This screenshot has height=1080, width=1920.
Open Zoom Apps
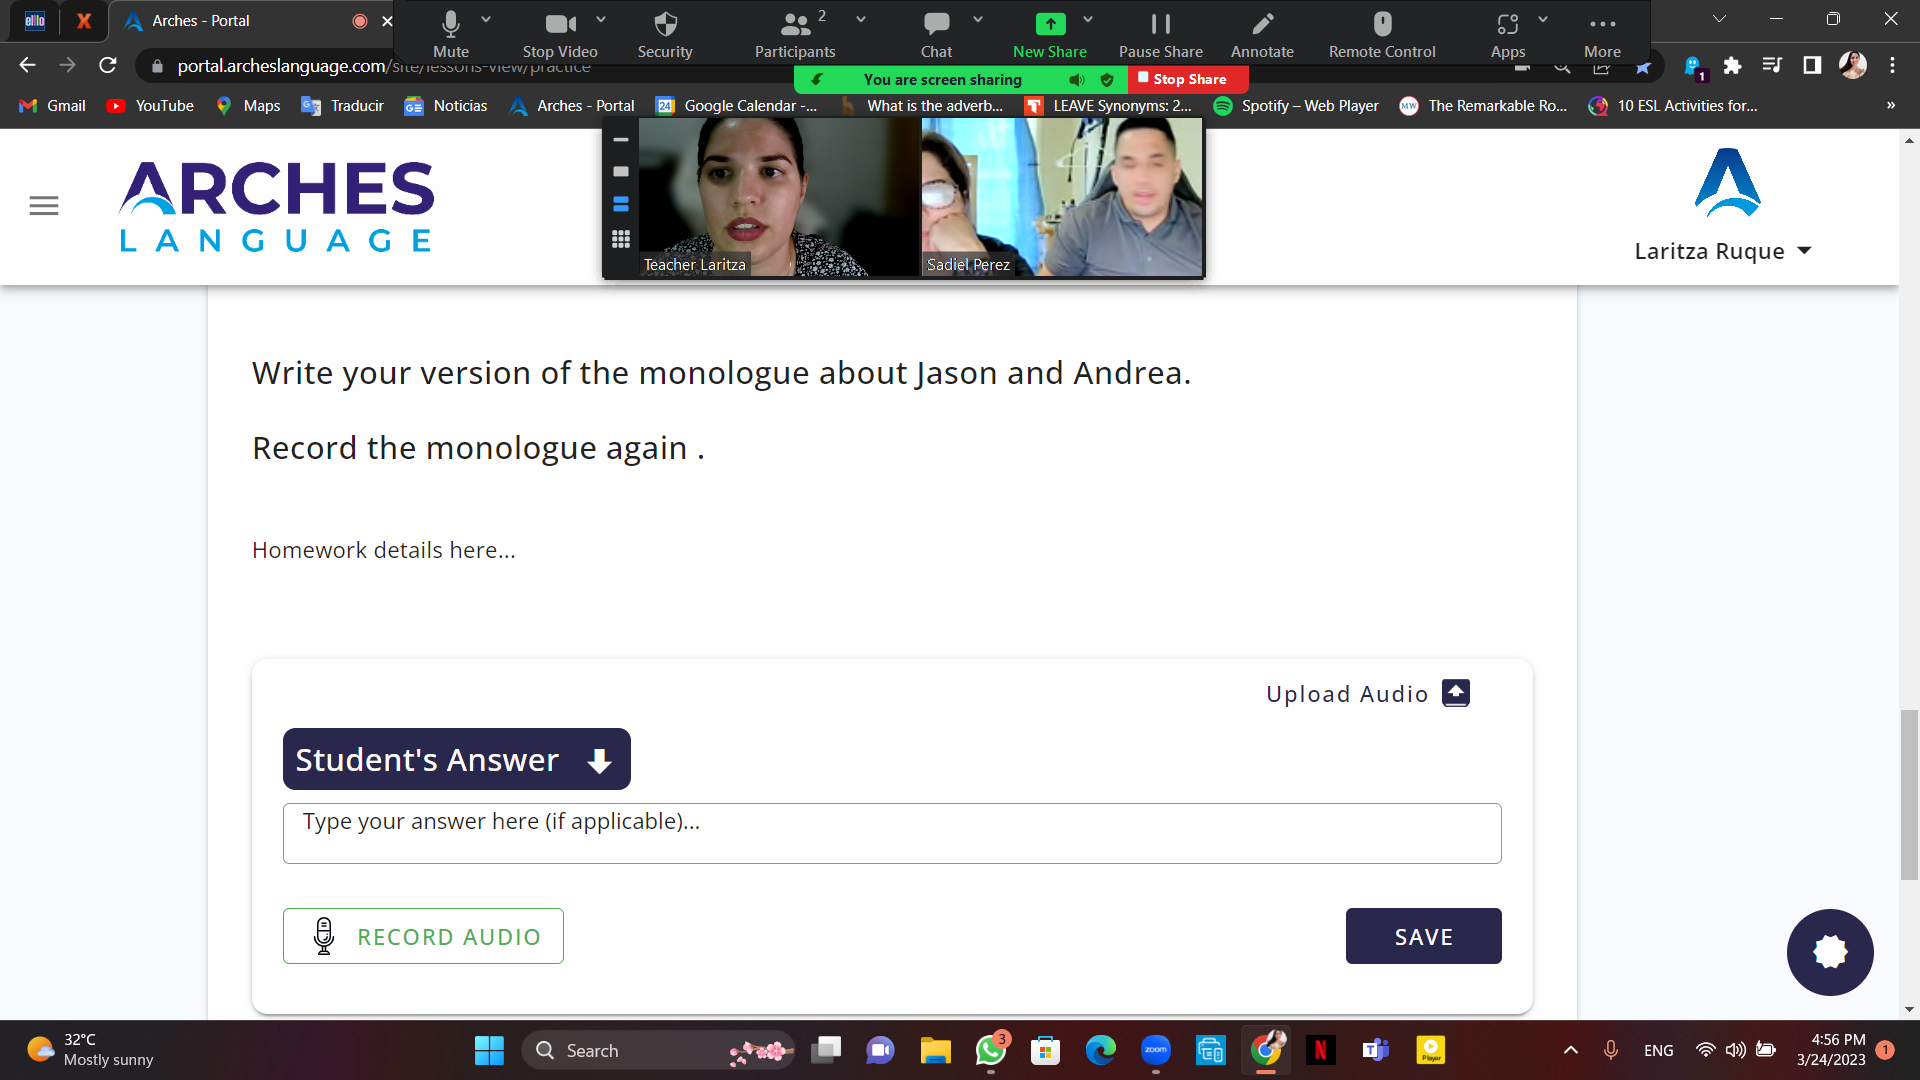(1508, 34)
